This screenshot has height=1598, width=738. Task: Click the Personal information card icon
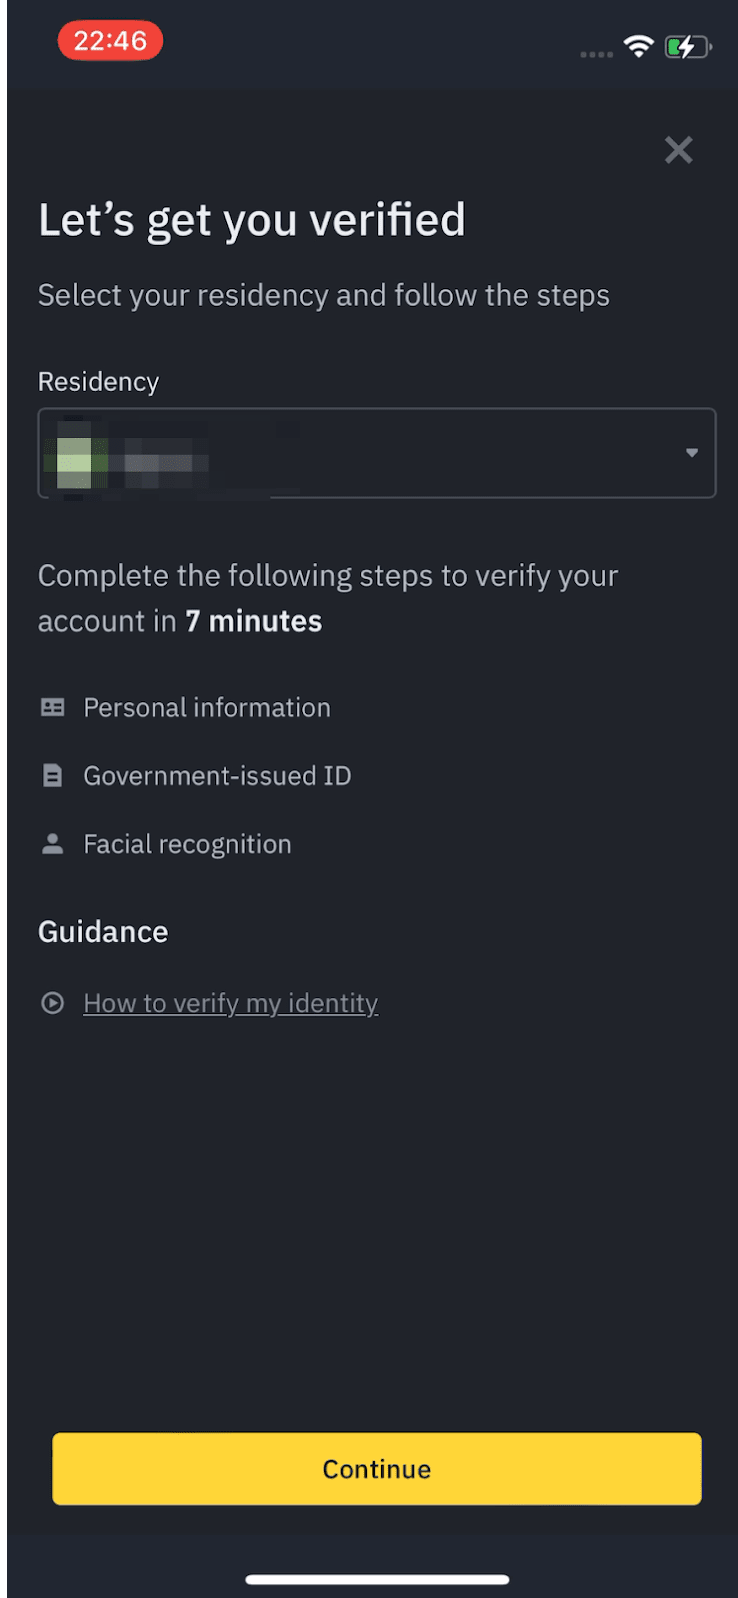(53, 707)
